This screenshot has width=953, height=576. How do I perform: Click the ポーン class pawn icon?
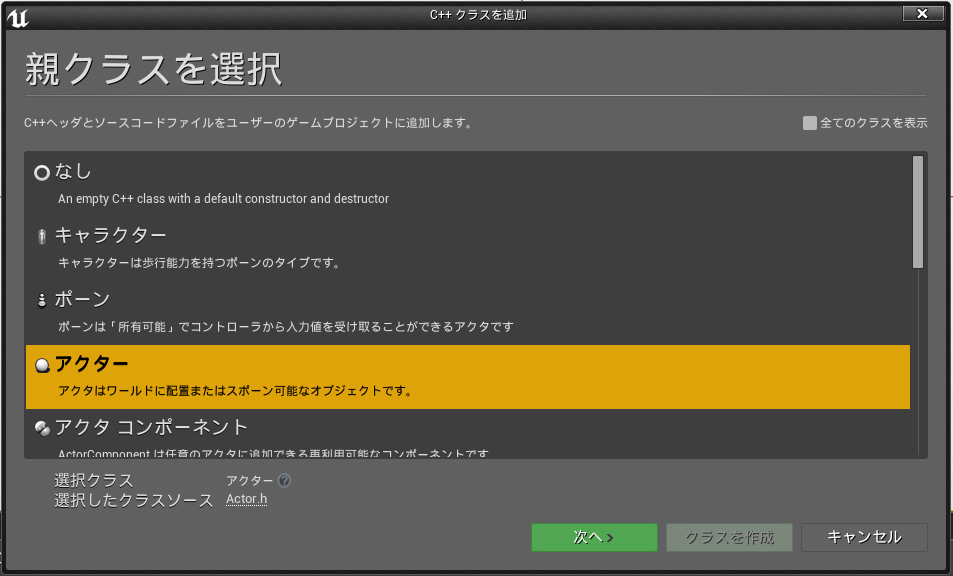42,300
